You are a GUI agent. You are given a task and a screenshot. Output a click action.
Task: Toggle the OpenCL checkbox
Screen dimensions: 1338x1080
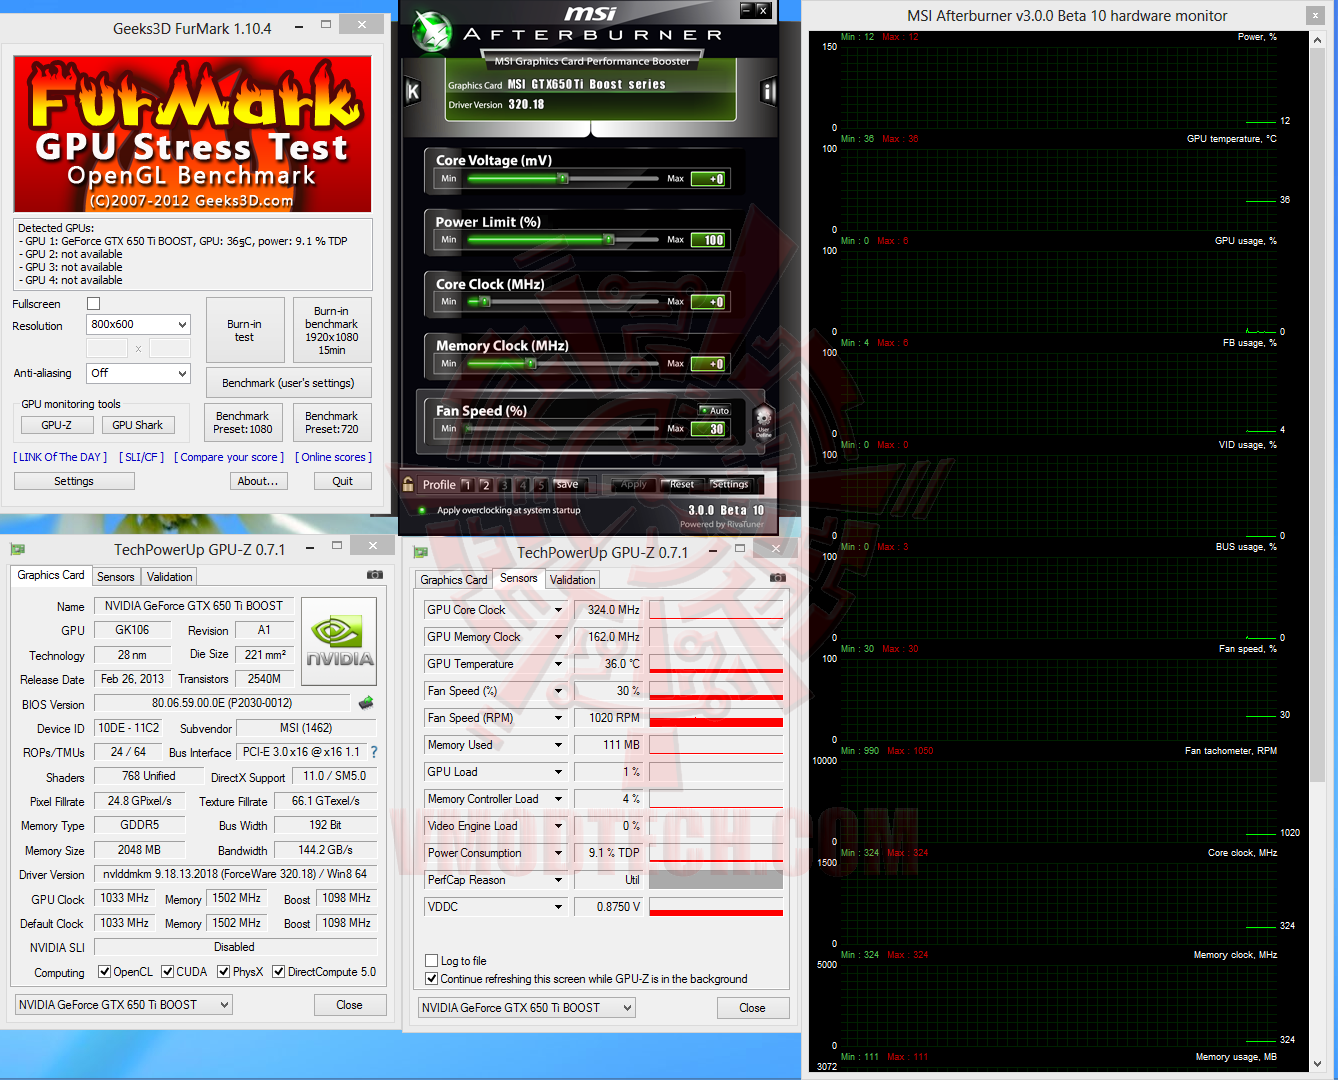[x=104, y=972]
